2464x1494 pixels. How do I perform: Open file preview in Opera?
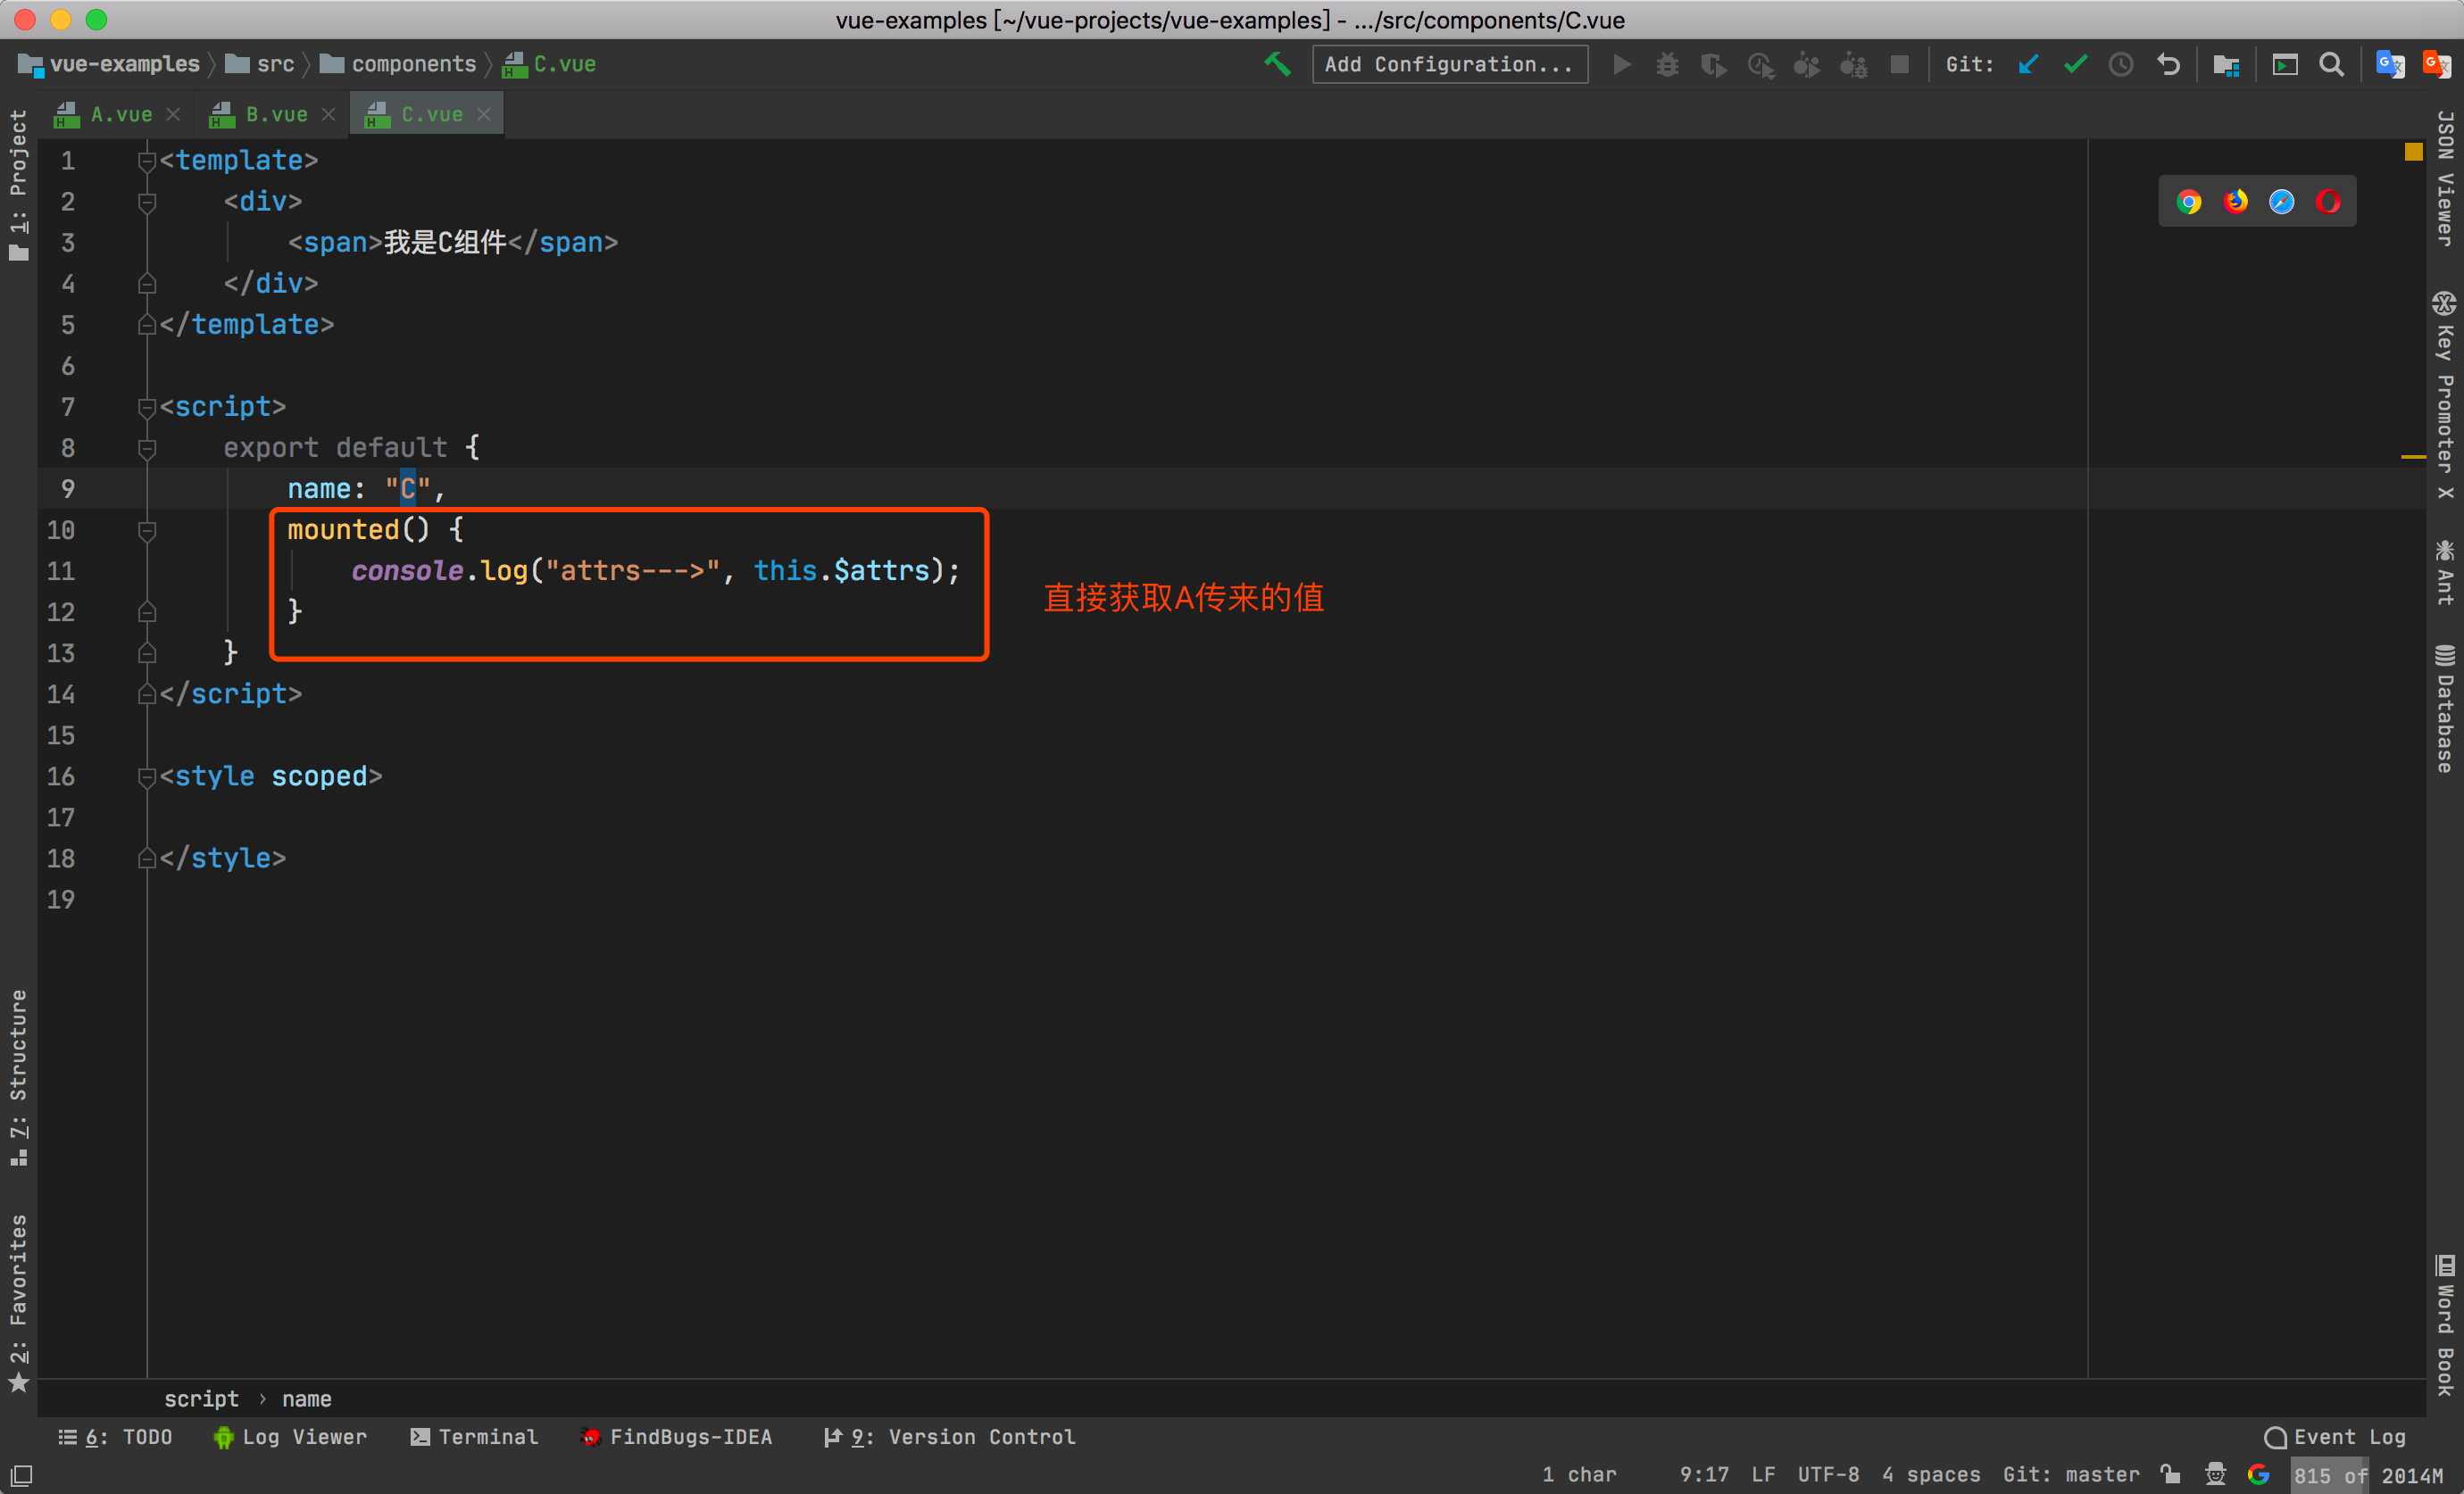(x=2328, y=202)
